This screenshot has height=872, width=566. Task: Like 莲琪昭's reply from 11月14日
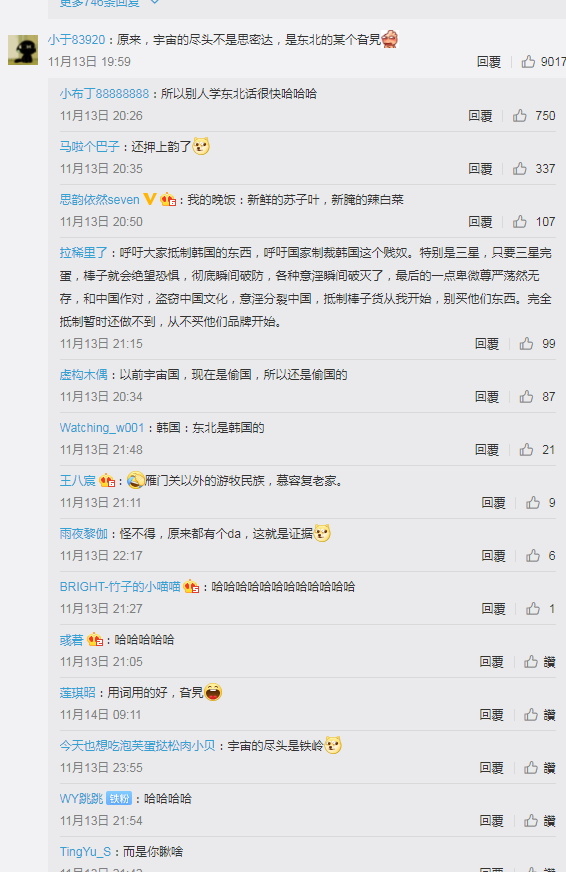coord(531,715)
